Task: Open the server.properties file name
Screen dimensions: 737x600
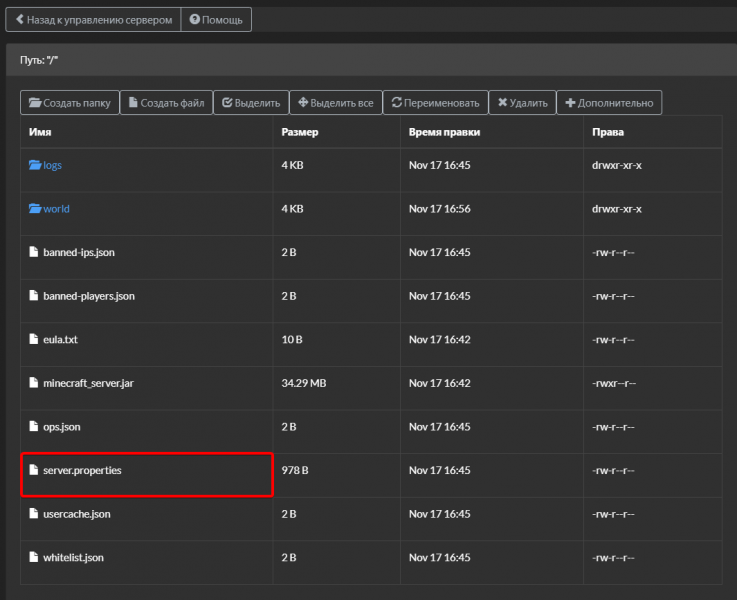Action: click(x=82, y=471)
